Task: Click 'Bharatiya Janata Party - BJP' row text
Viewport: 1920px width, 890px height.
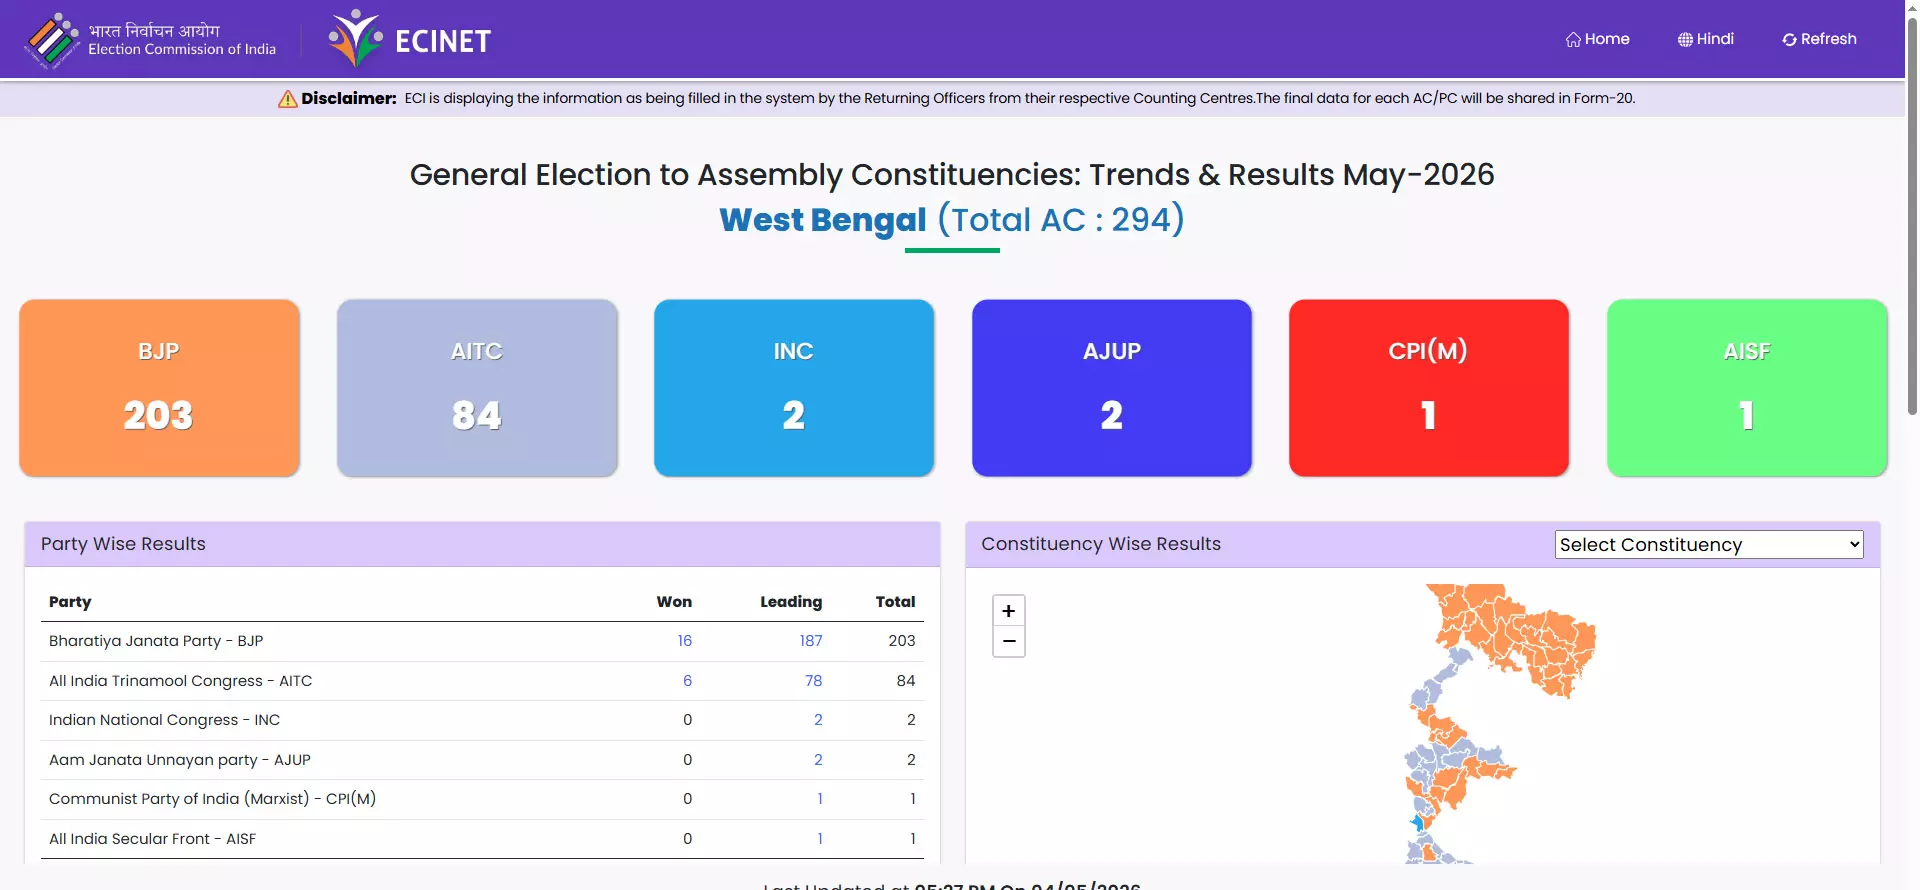Action: (156, 641)
